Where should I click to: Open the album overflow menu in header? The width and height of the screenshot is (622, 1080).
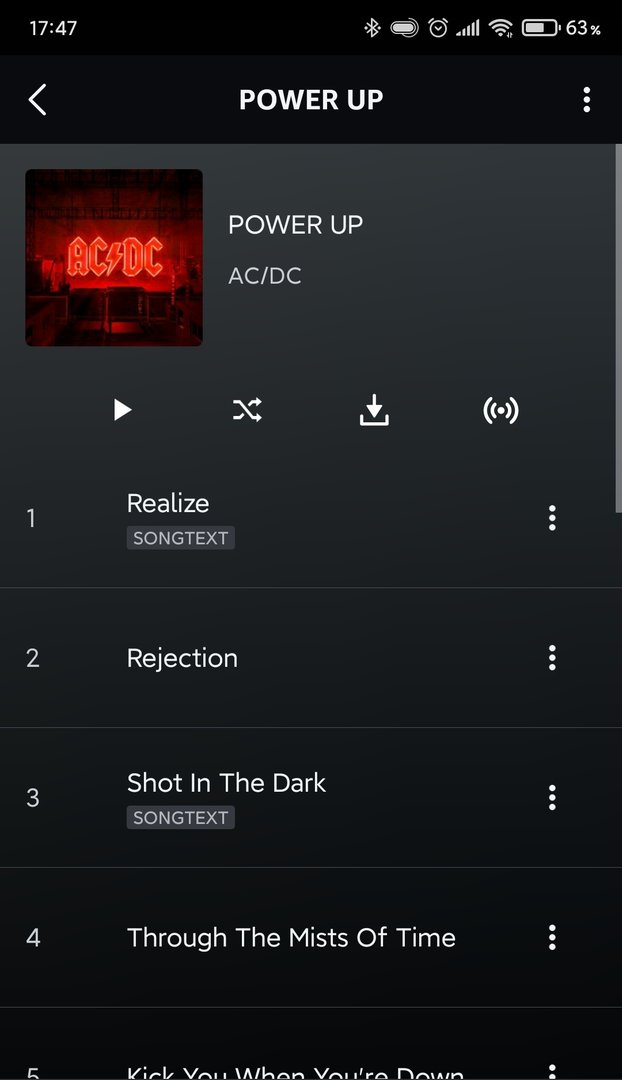[x=586, y=100]
